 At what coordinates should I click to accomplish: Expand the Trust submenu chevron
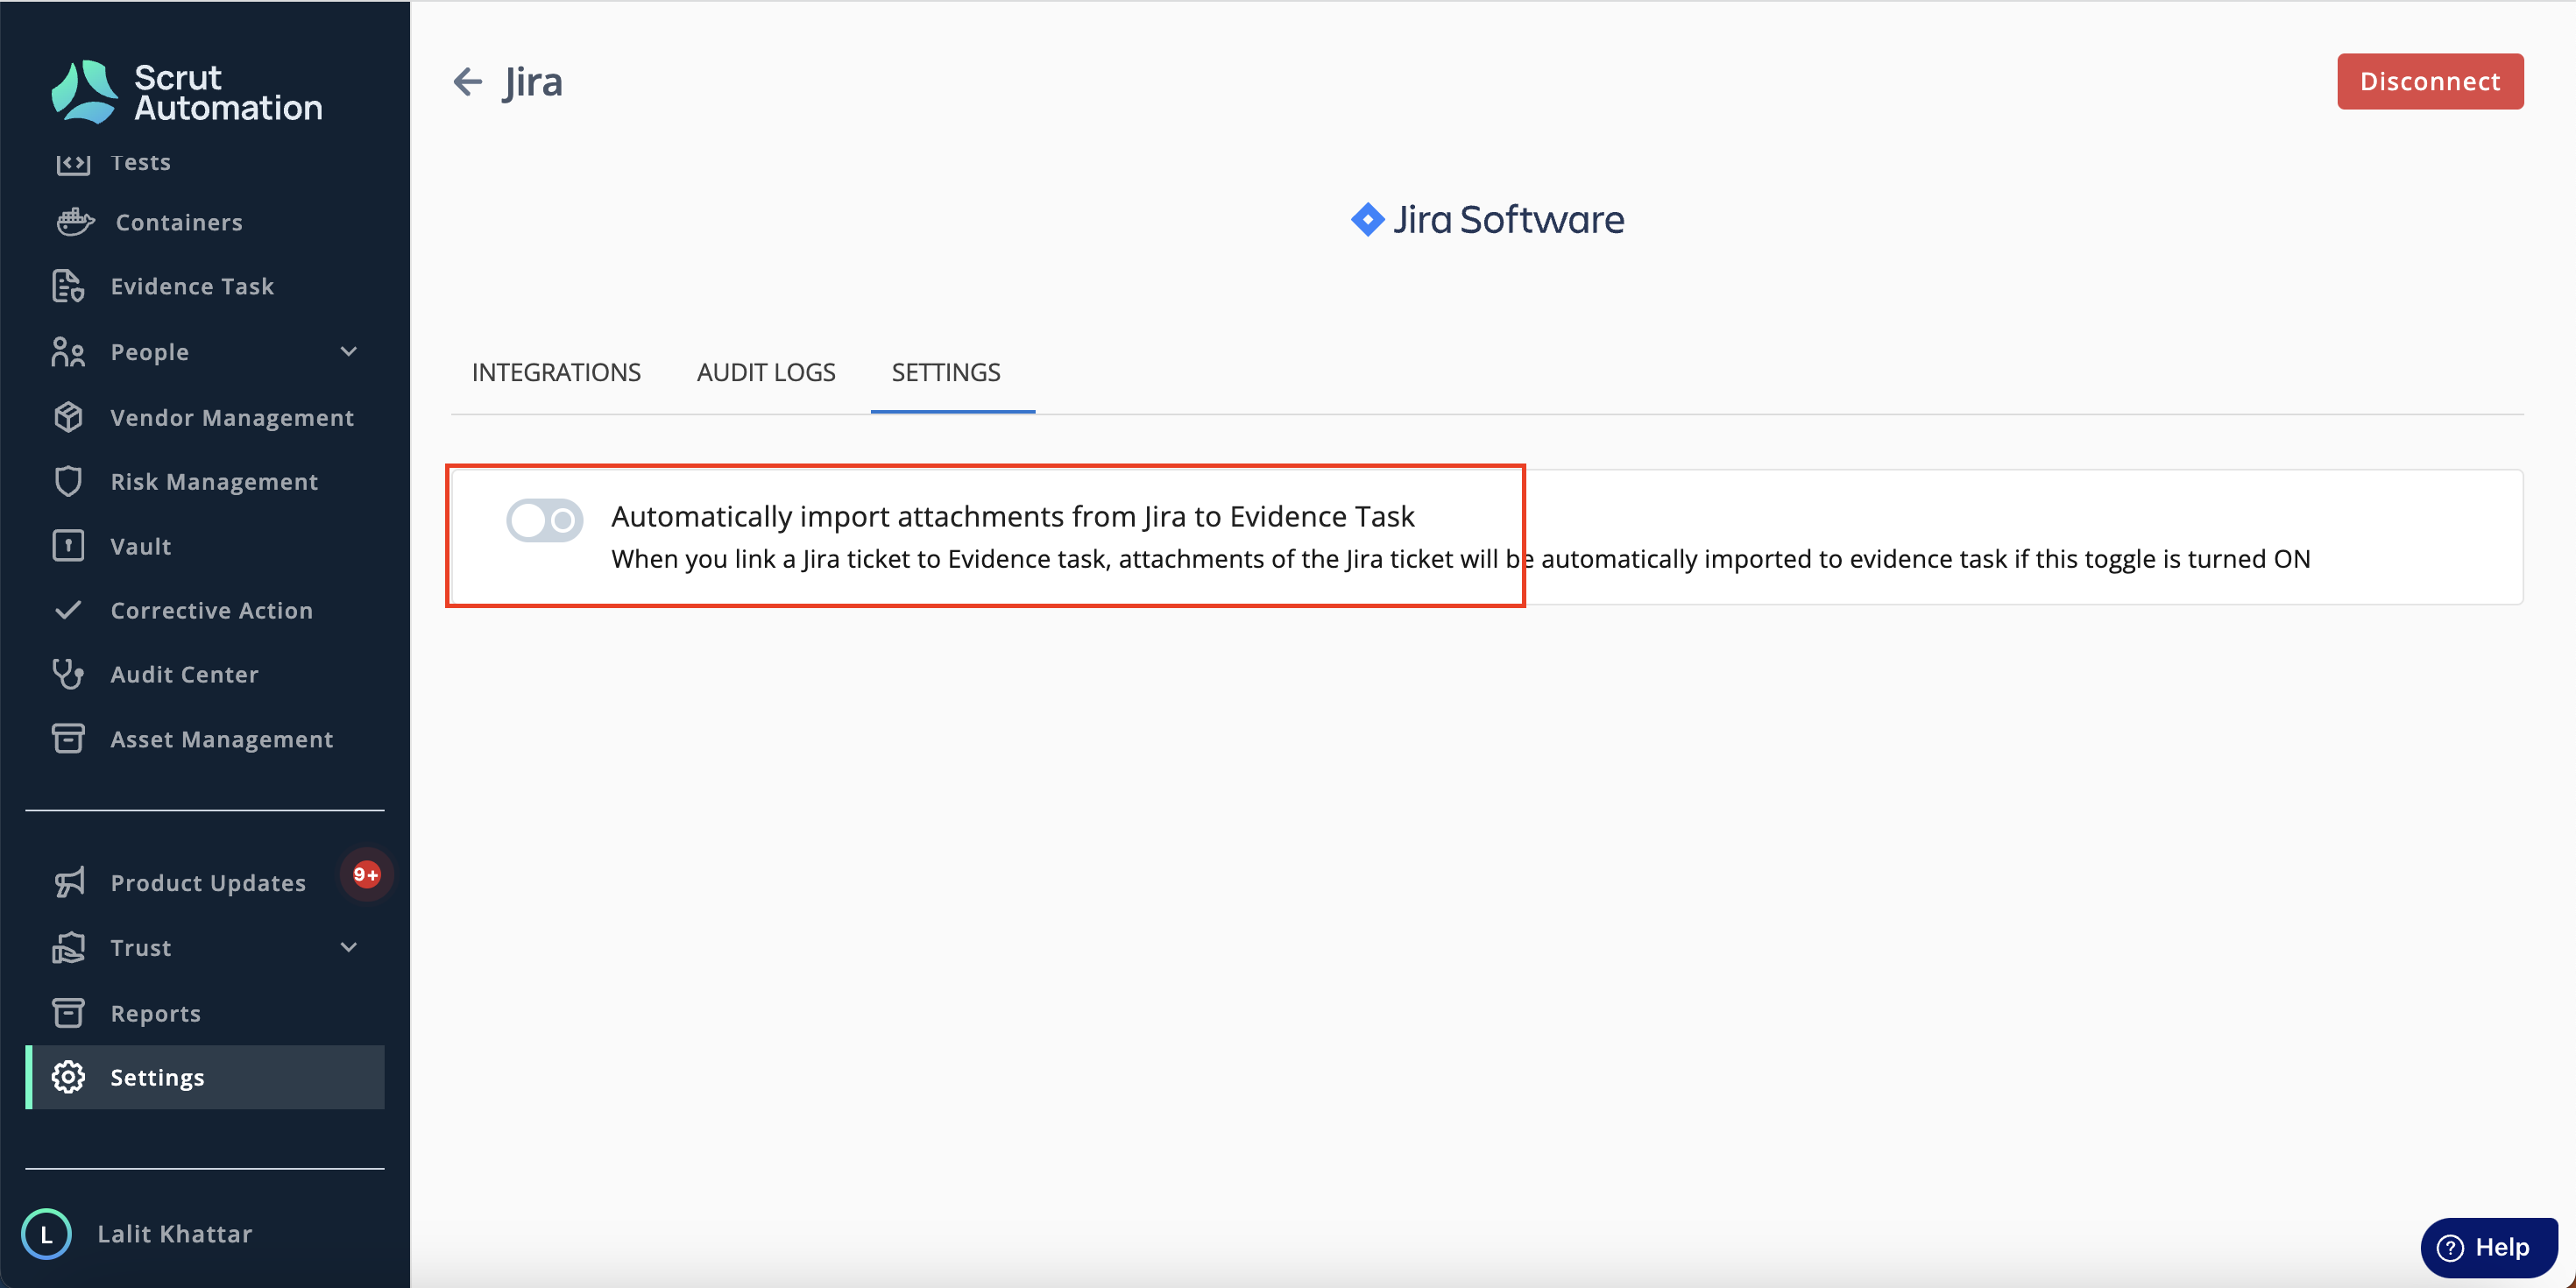348,947
